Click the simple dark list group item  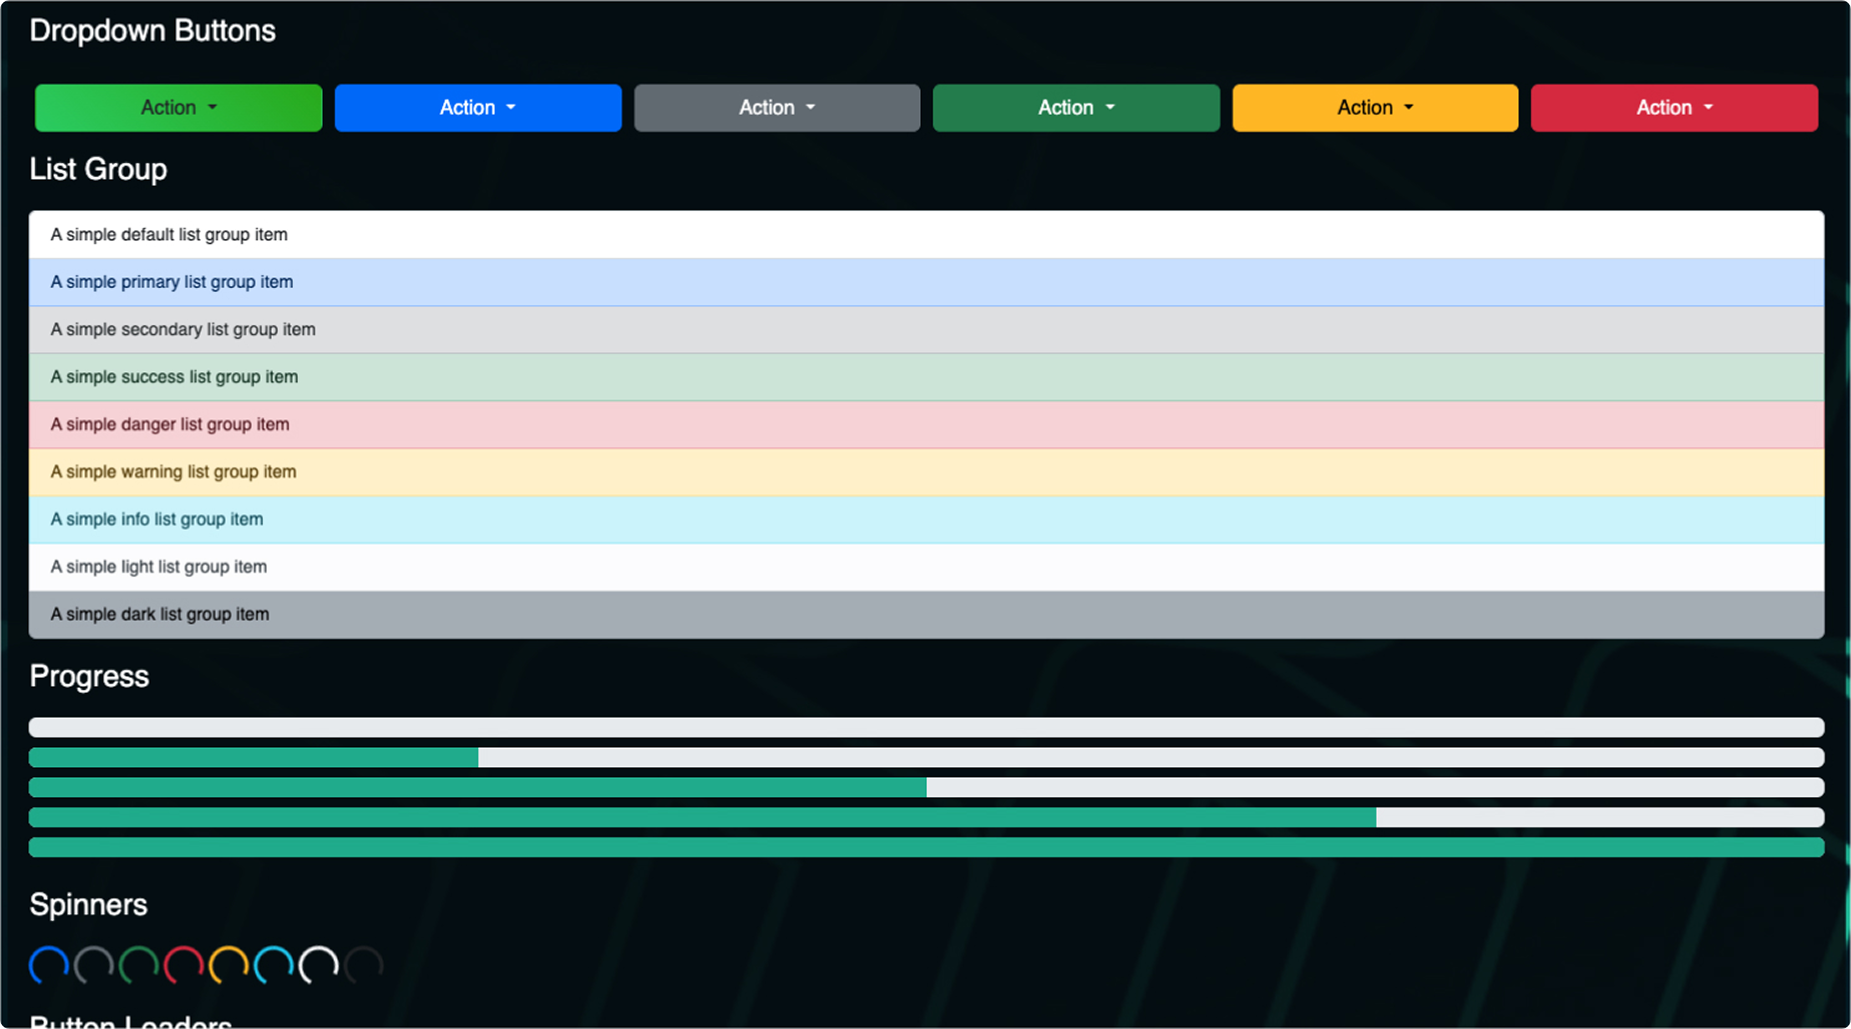click(926, 614)
